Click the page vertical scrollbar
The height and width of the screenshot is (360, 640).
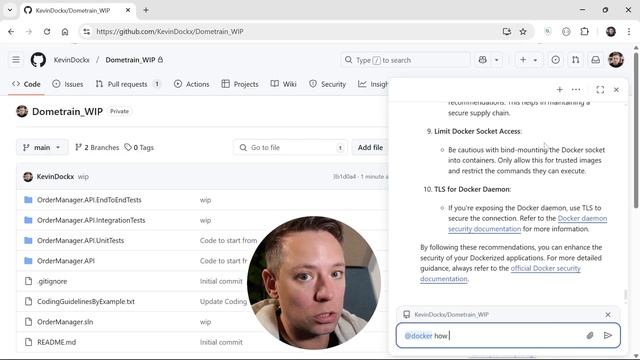coord(636,131)
